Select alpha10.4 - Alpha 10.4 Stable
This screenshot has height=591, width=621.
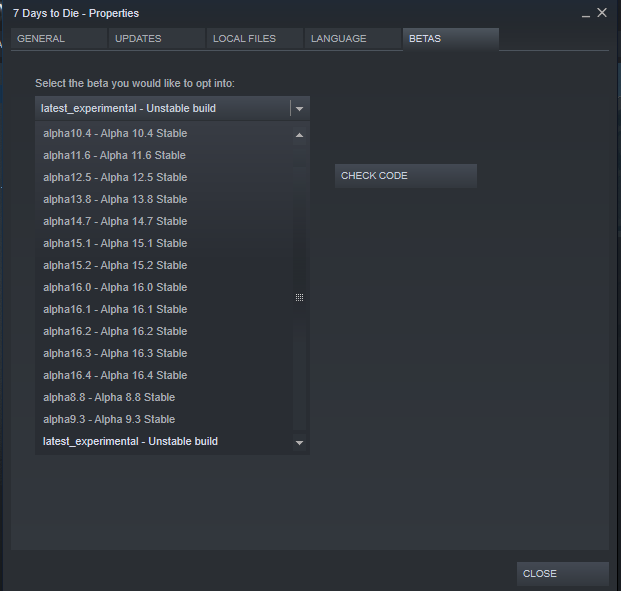[164, 133]
